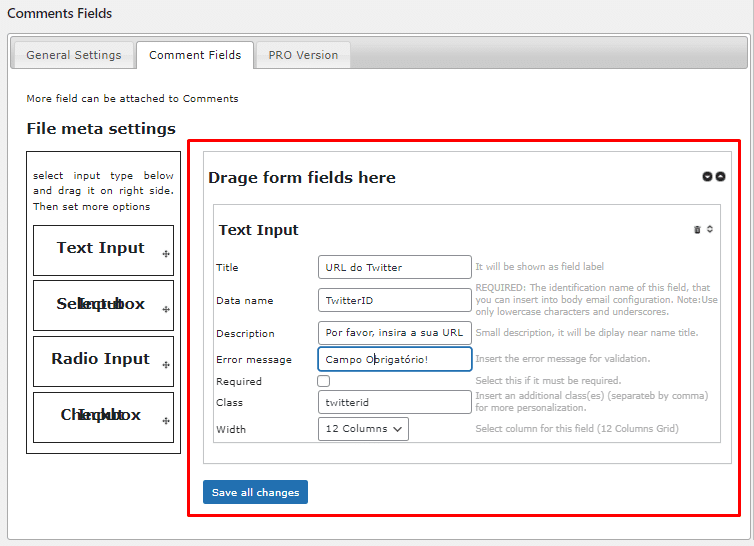Viewport: 754px width, 546px height.
Task: Click the Class input containing twitterid
Action: point(394,402)
